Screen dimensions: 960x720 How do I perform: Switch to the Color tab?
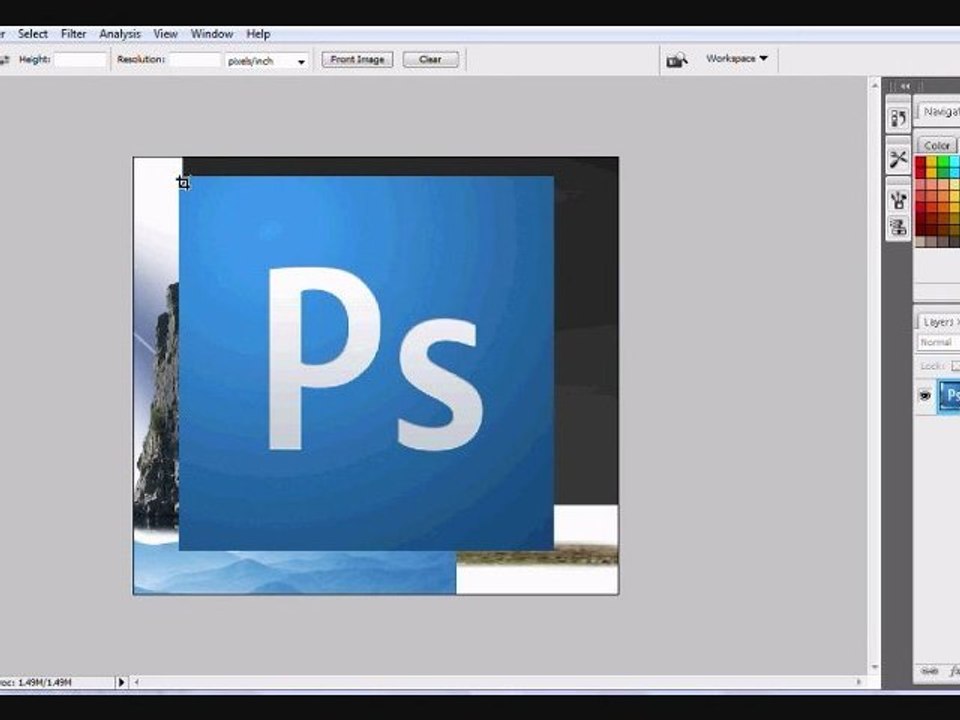click(x=937, y=145)
